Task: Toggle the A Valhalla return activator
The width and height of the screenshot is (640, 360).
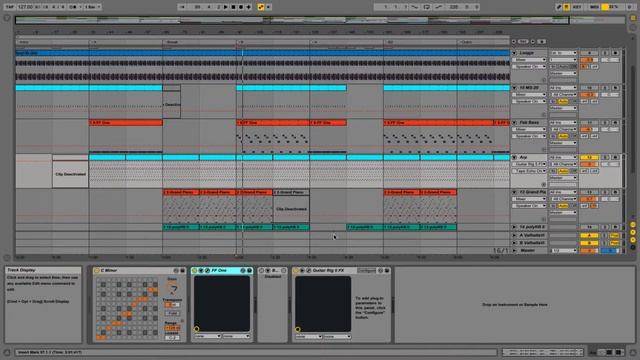Action: click(x=589, y=236)
